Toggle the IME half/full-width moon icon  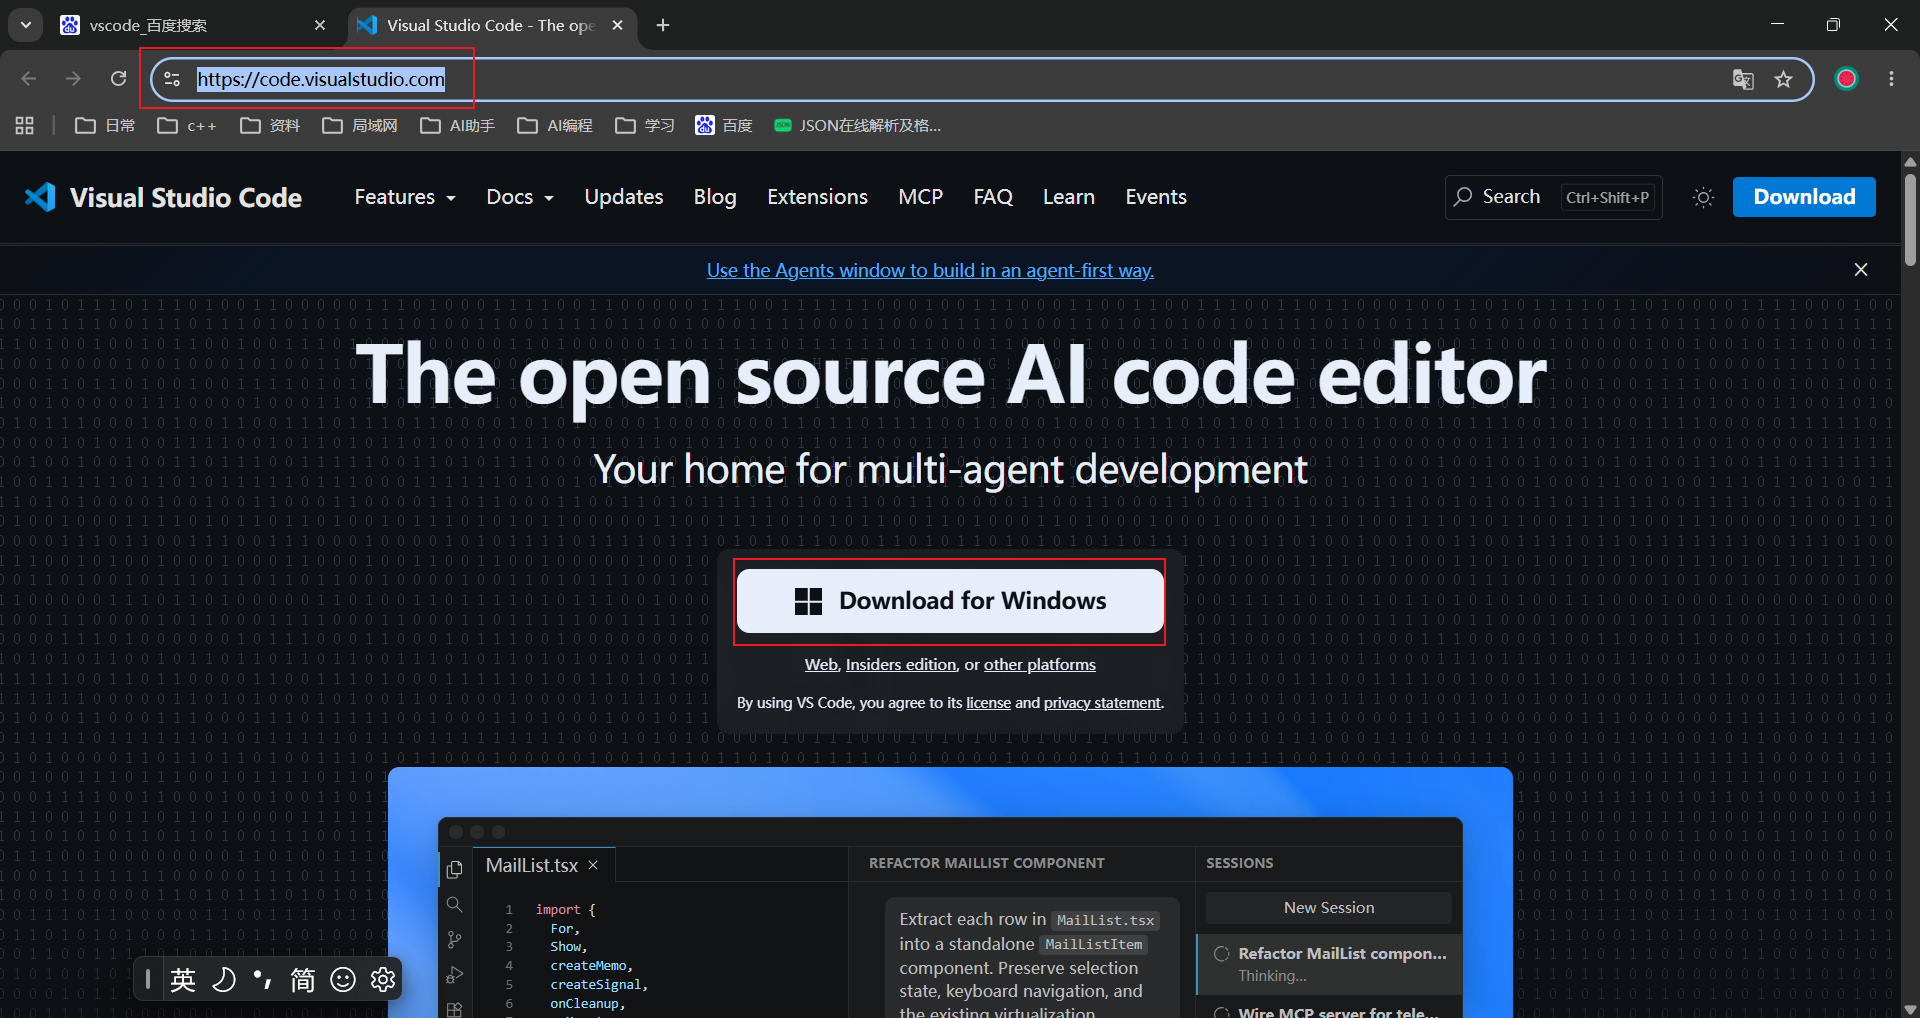coord(224,979)
